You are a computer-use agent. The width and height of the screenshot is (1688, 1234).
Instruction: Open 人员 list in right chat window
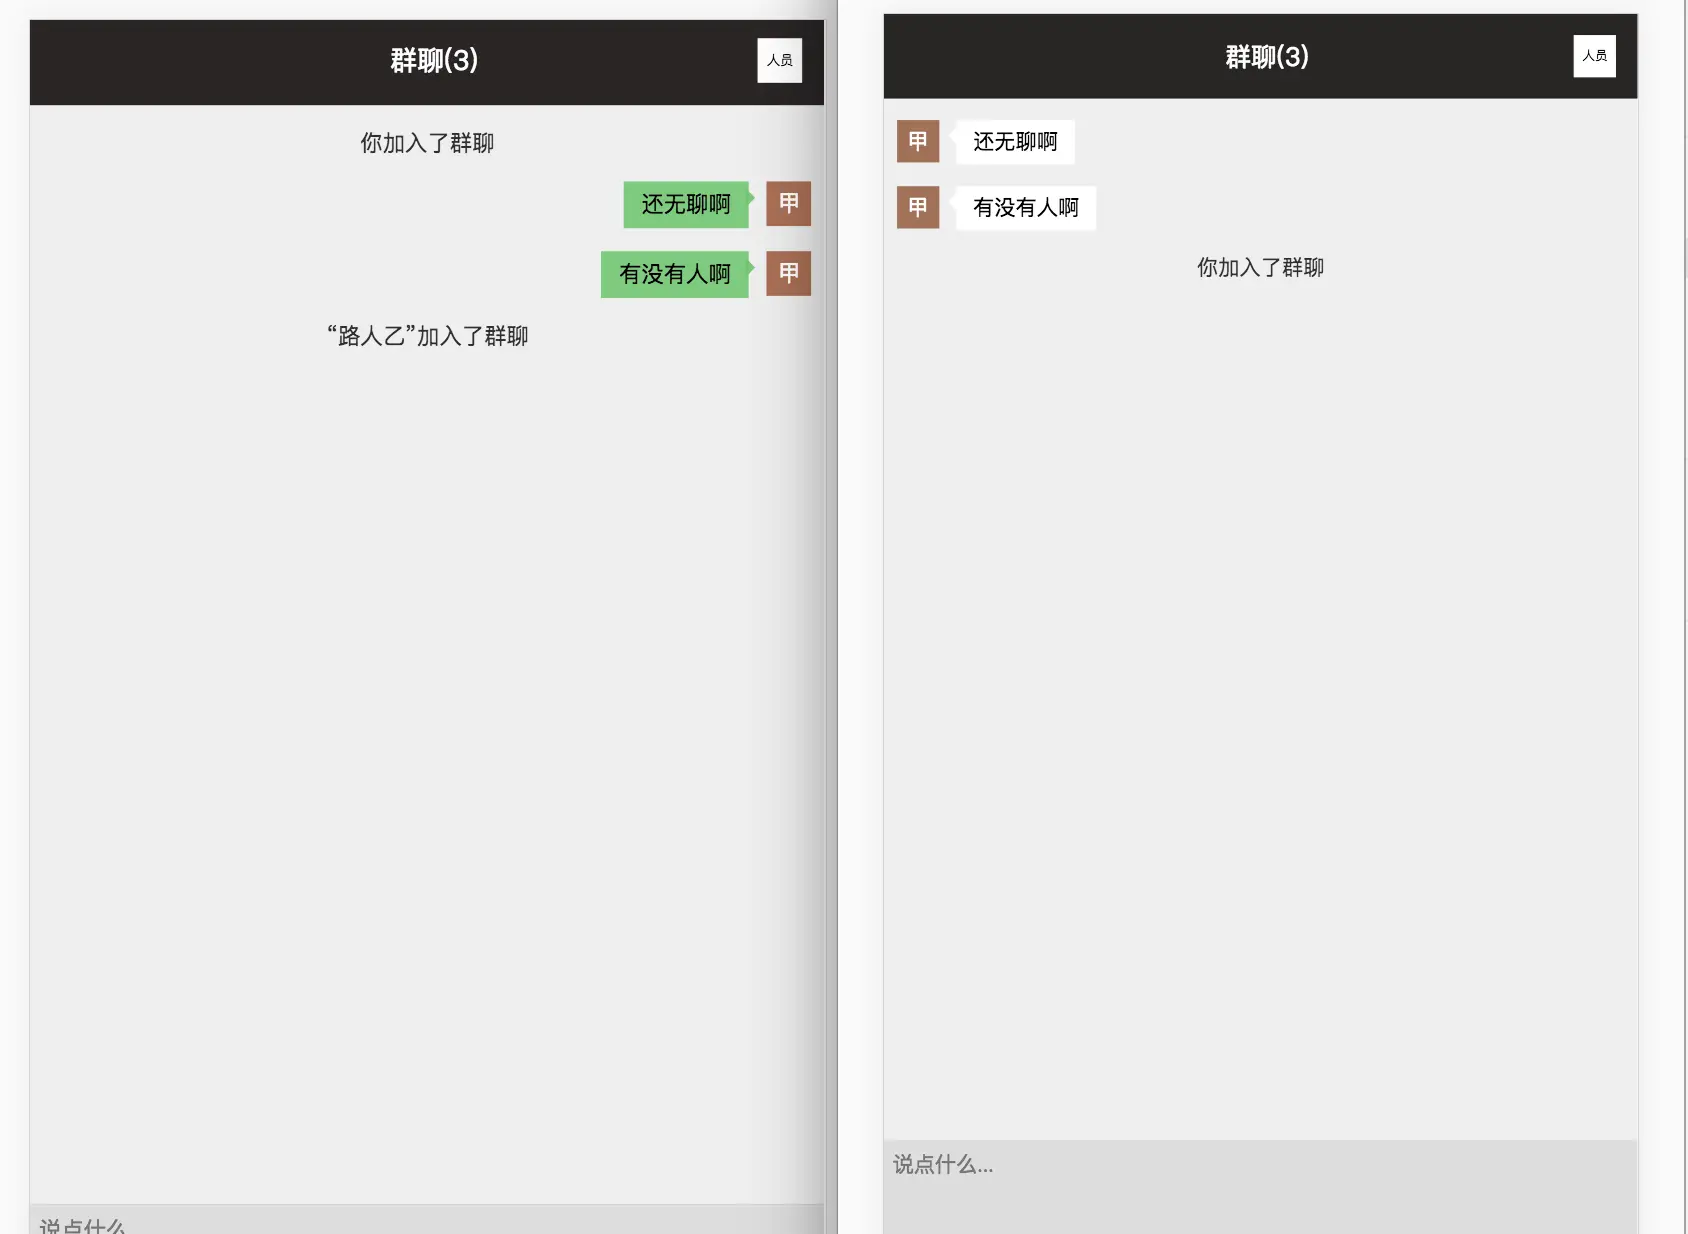click(1594, 56)
